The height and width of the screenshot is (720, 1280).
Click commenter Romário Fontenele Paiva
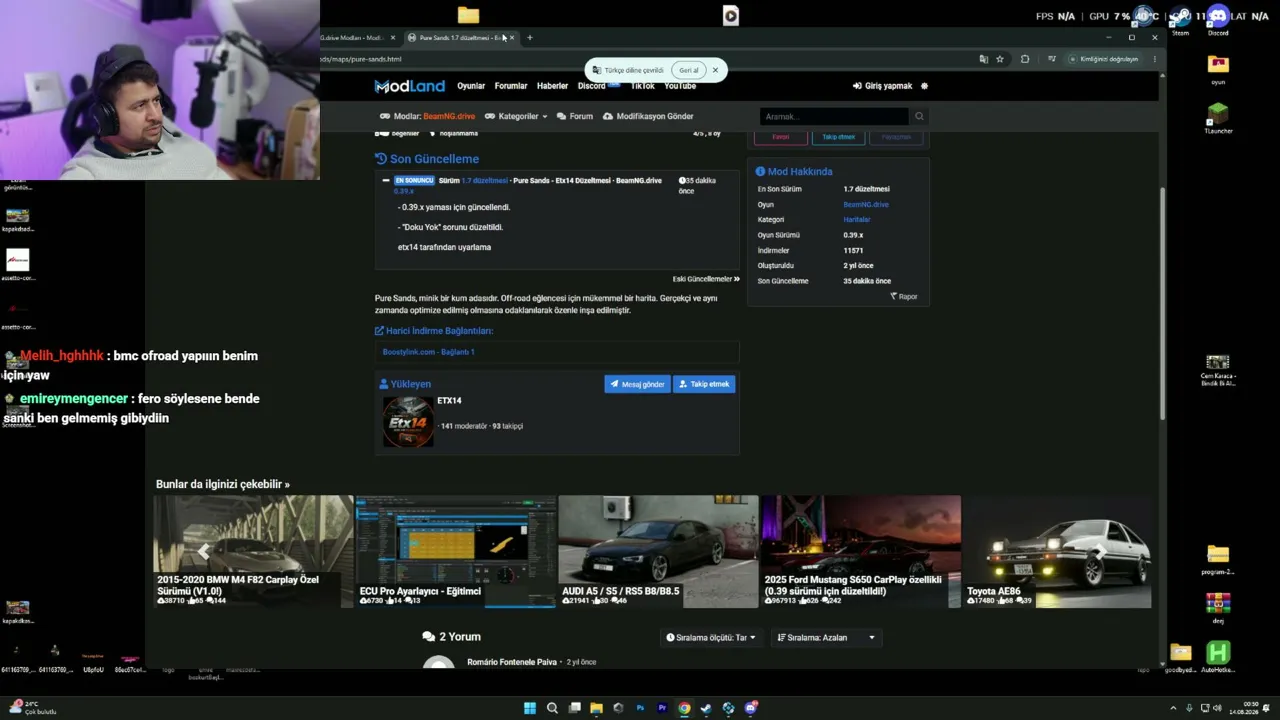point(512,662)
